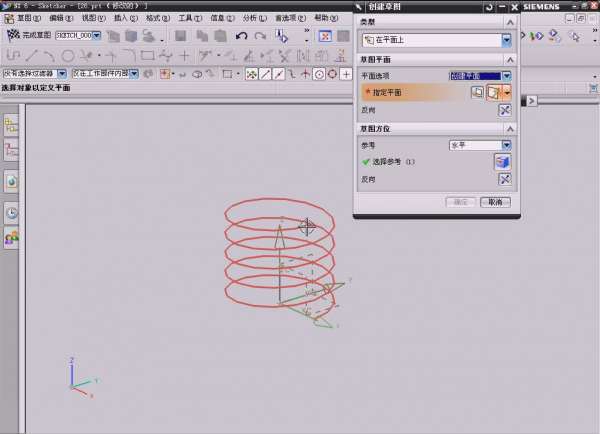Click the reset arrow in the dialog title bar

(489, 7)
